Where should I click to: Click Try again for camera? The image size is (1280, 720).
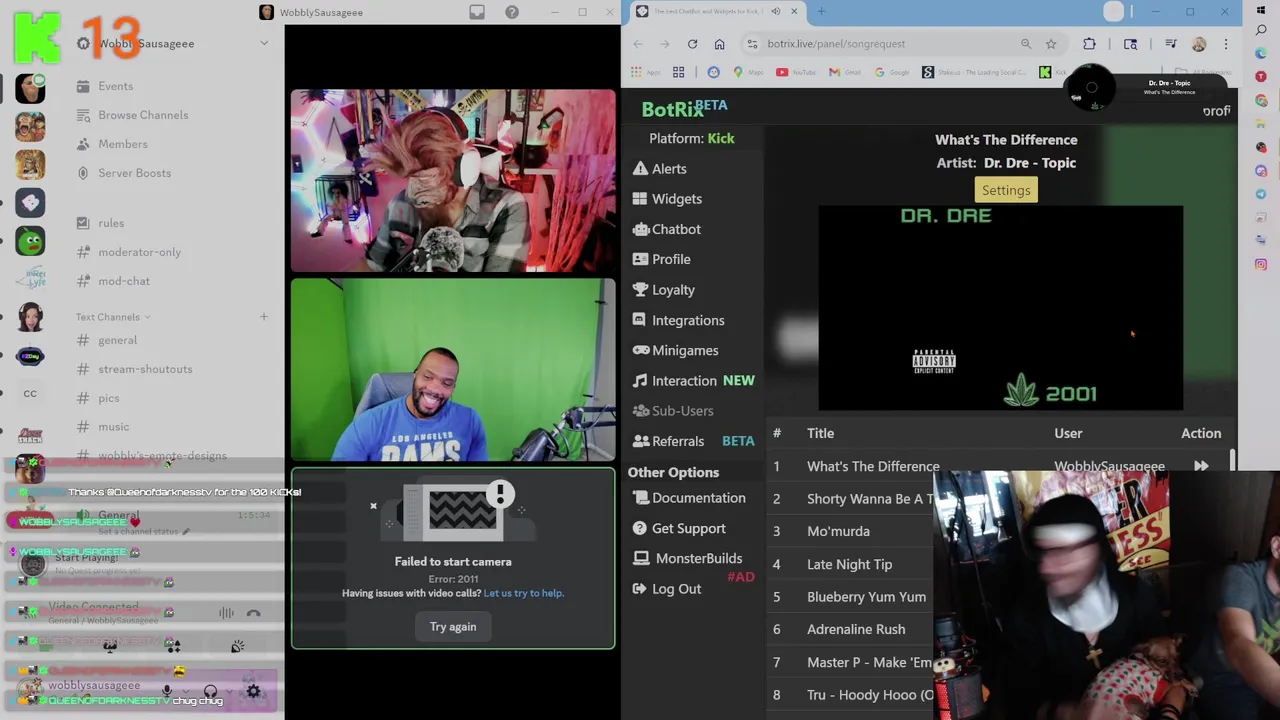click(x=453, y=627)
